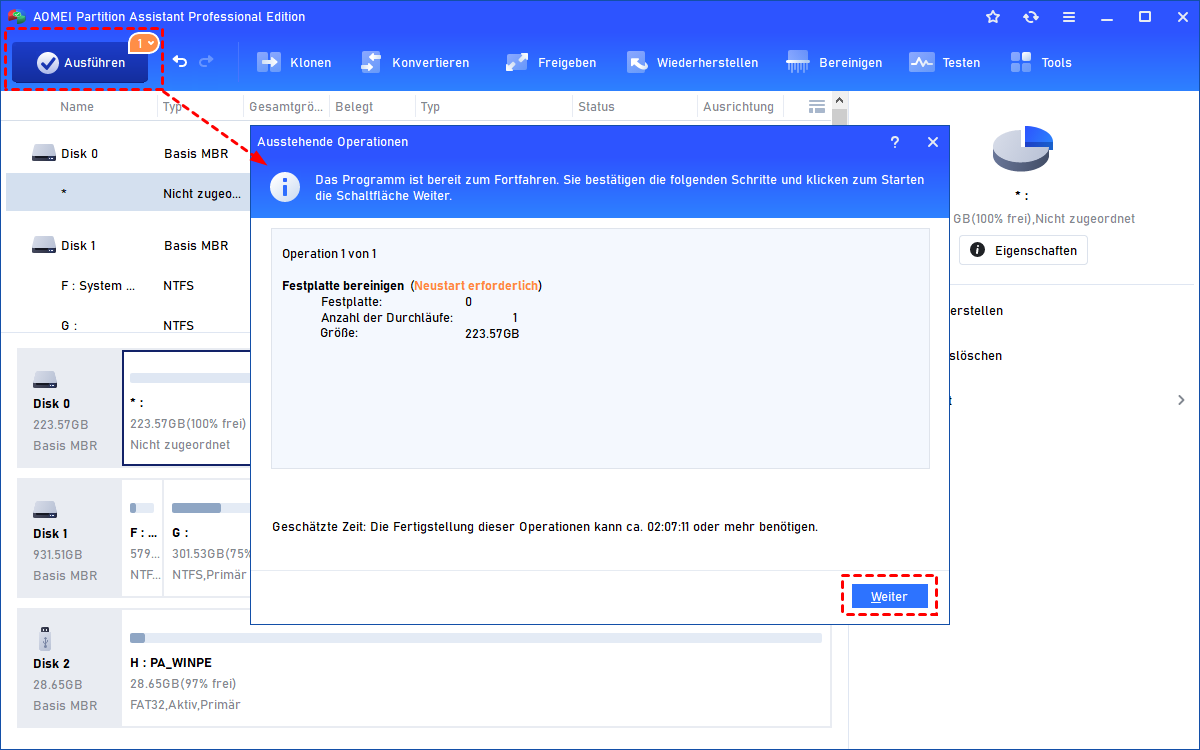
Task: Select the F : partition block on Disk 1
Action: pyautogui.click(x=142, y=538)
